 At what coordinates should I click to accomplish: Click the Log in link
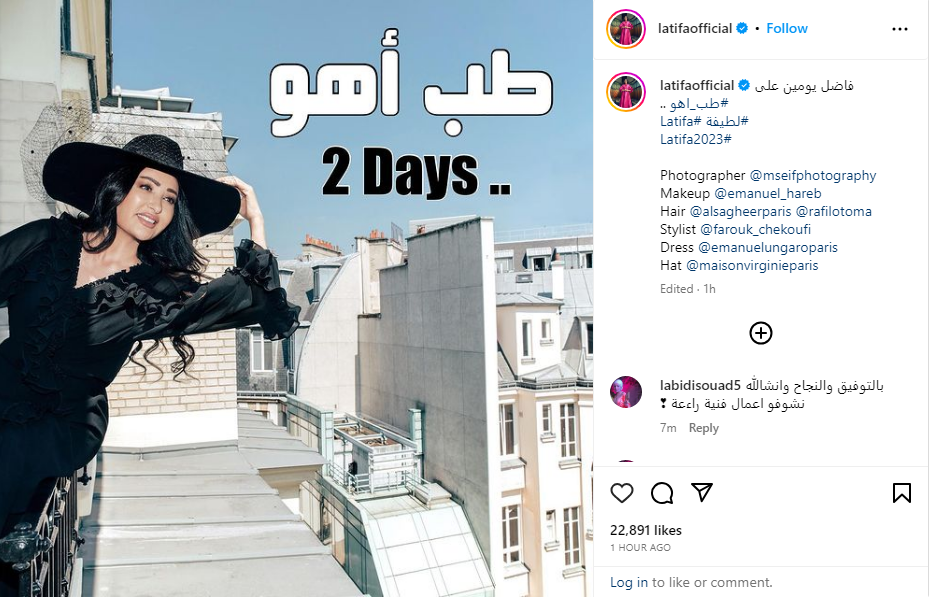pos(629,582)
